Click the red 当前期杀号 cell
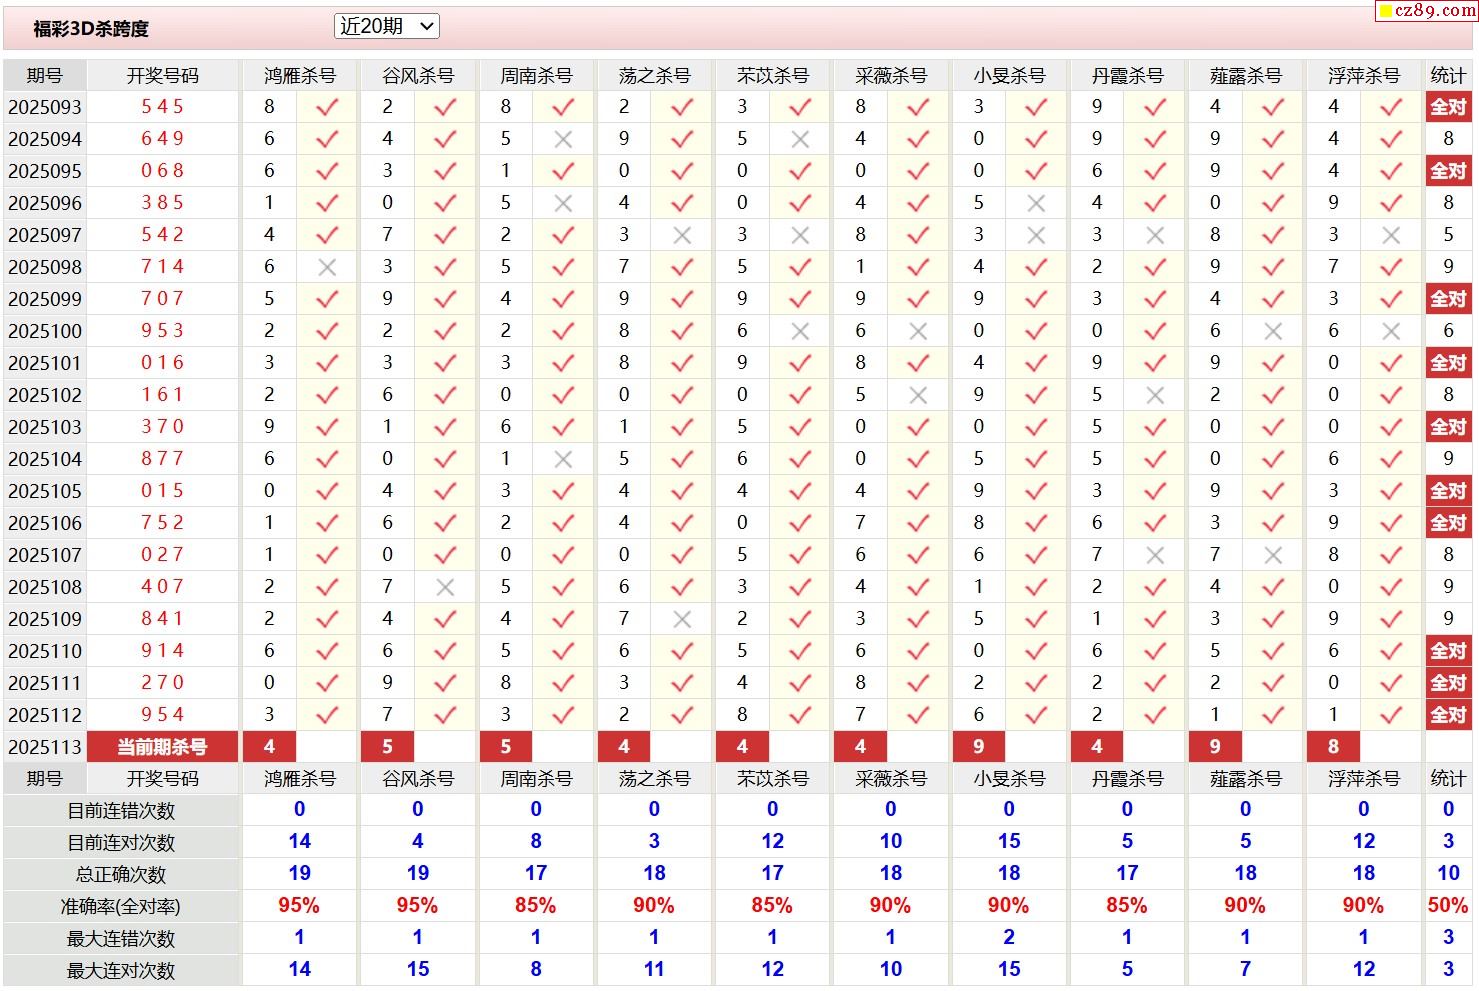 click(x=163, y=747)
